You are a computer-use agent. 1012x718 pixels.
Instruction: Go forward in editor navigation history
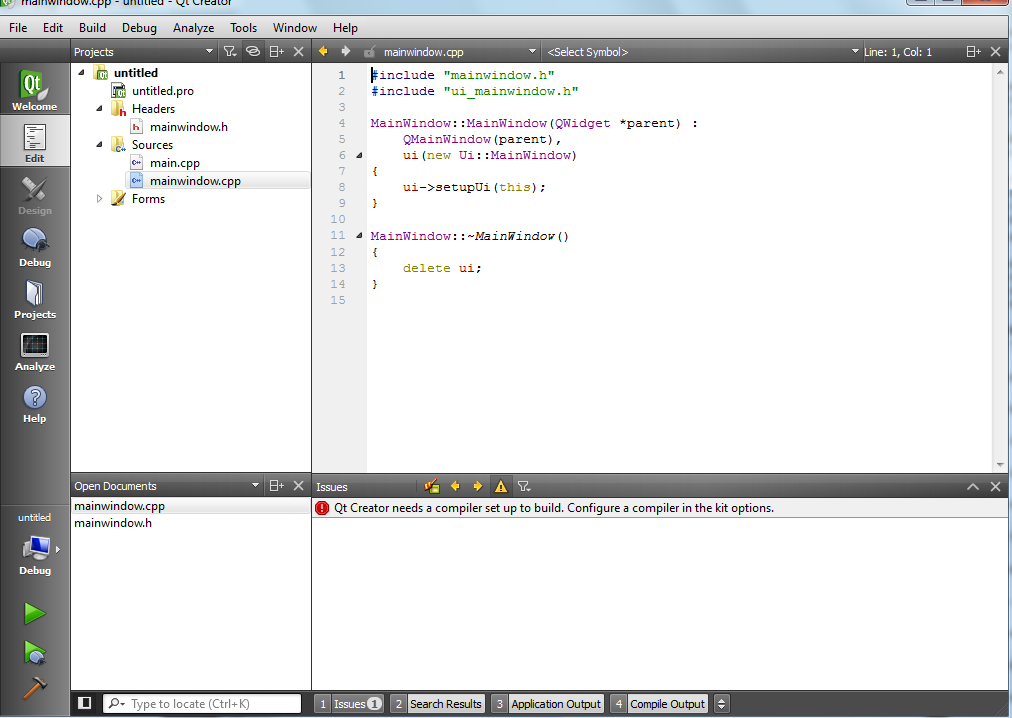(x=346, y=51)
